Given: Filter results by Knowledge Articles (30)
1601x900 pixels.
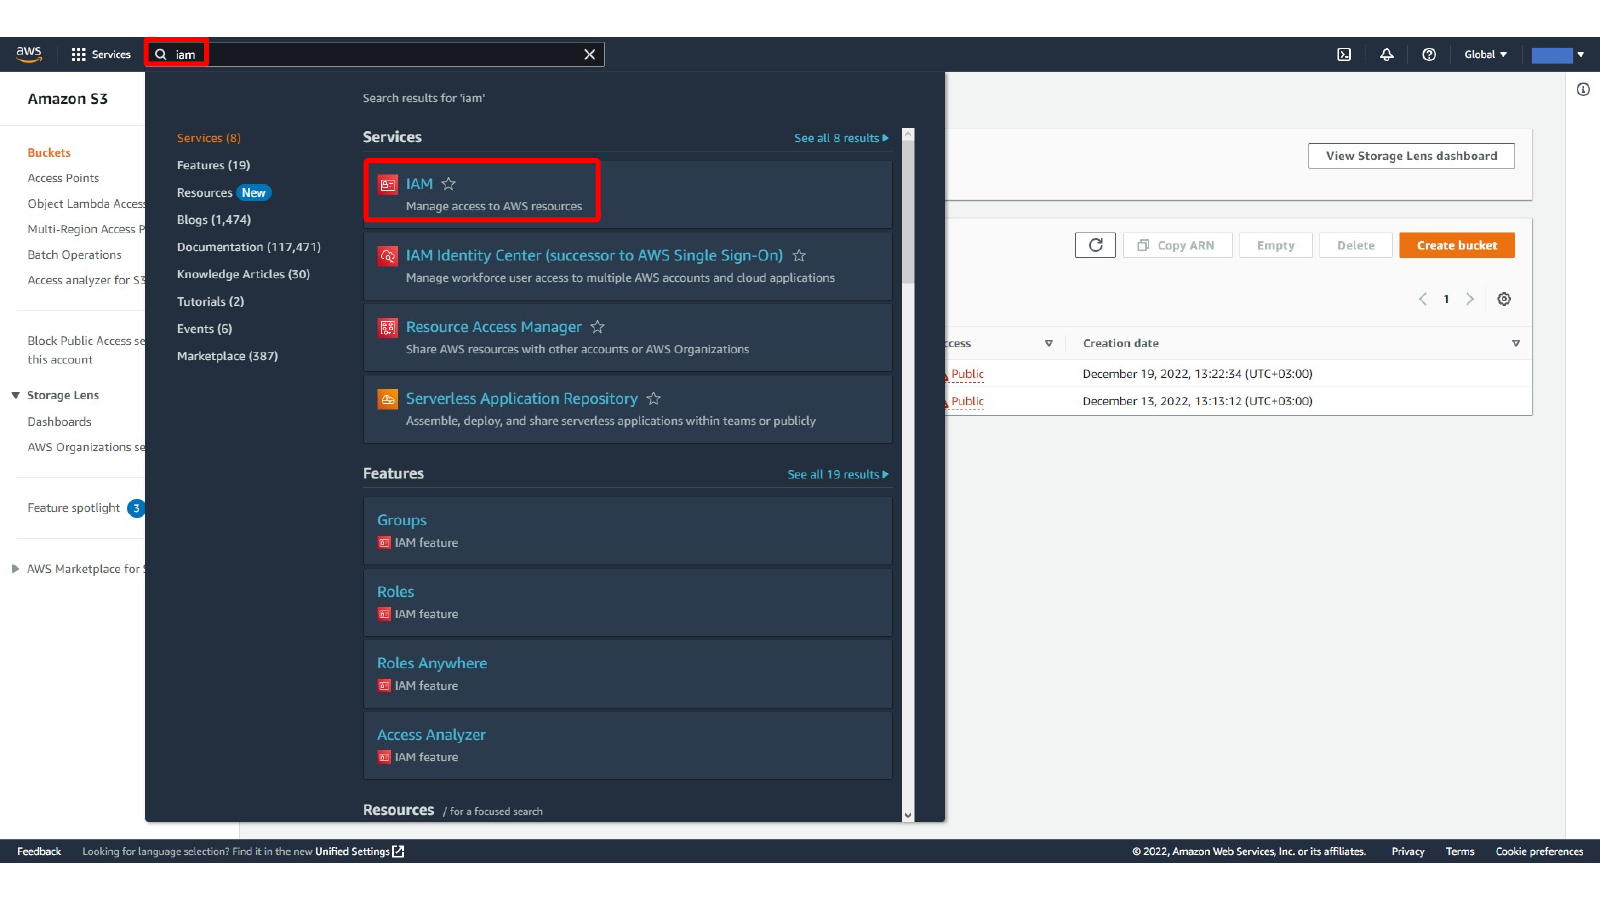Looking at the screenshot, I should tap(244, 274).
